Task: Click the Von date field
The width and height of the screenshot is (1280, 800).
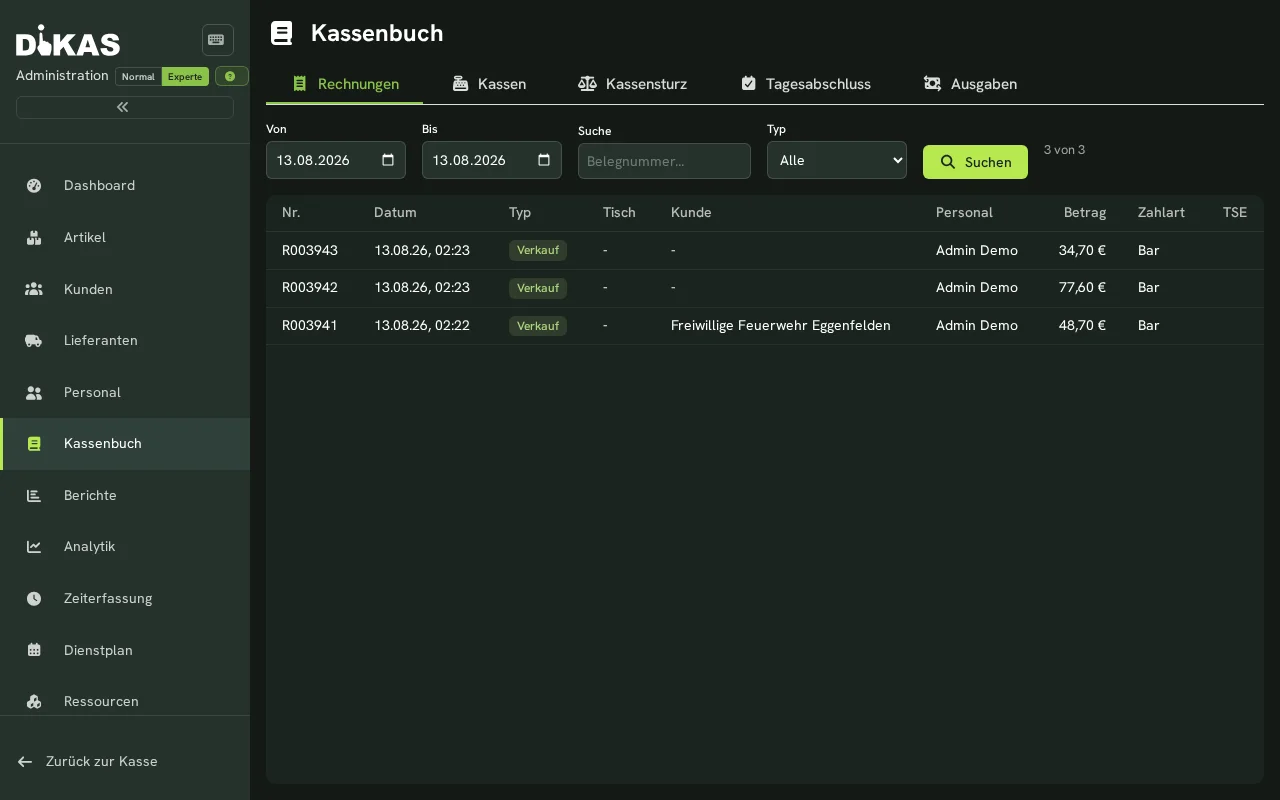Action: pos(336,160)
